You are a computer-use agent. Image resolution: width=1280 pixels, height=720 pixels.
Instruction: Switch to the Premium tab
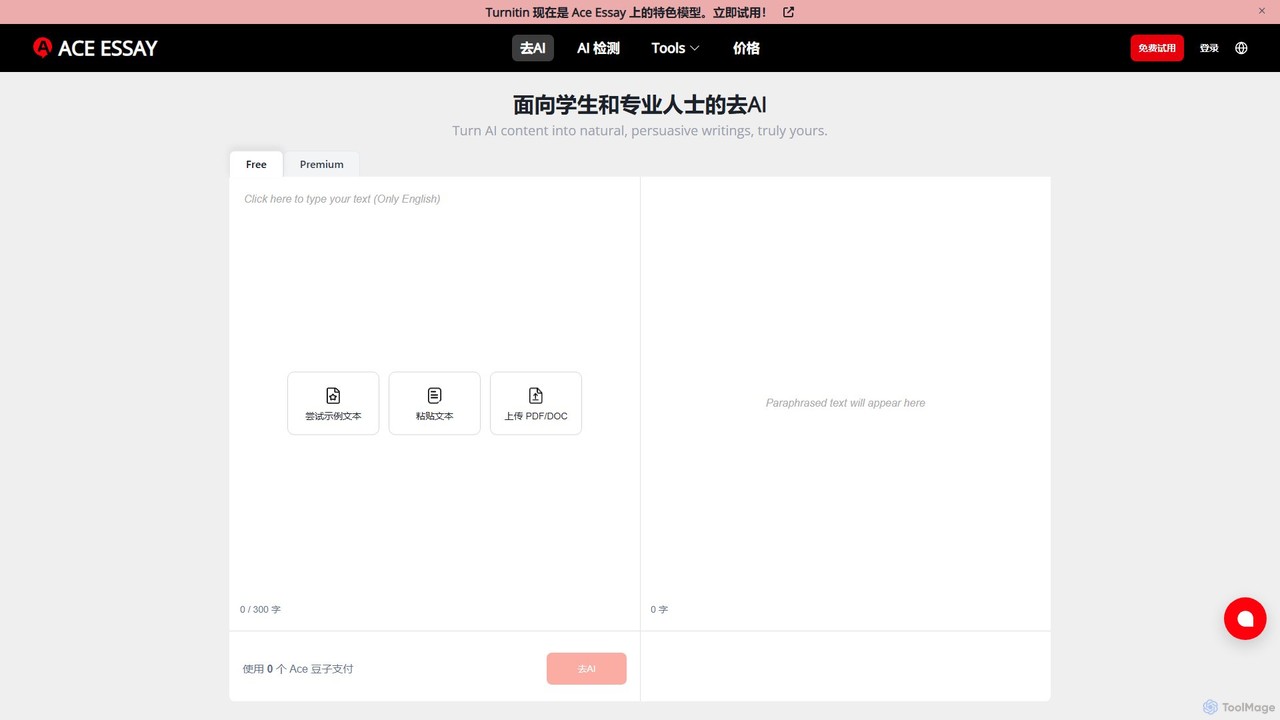(x=321, y=164)
